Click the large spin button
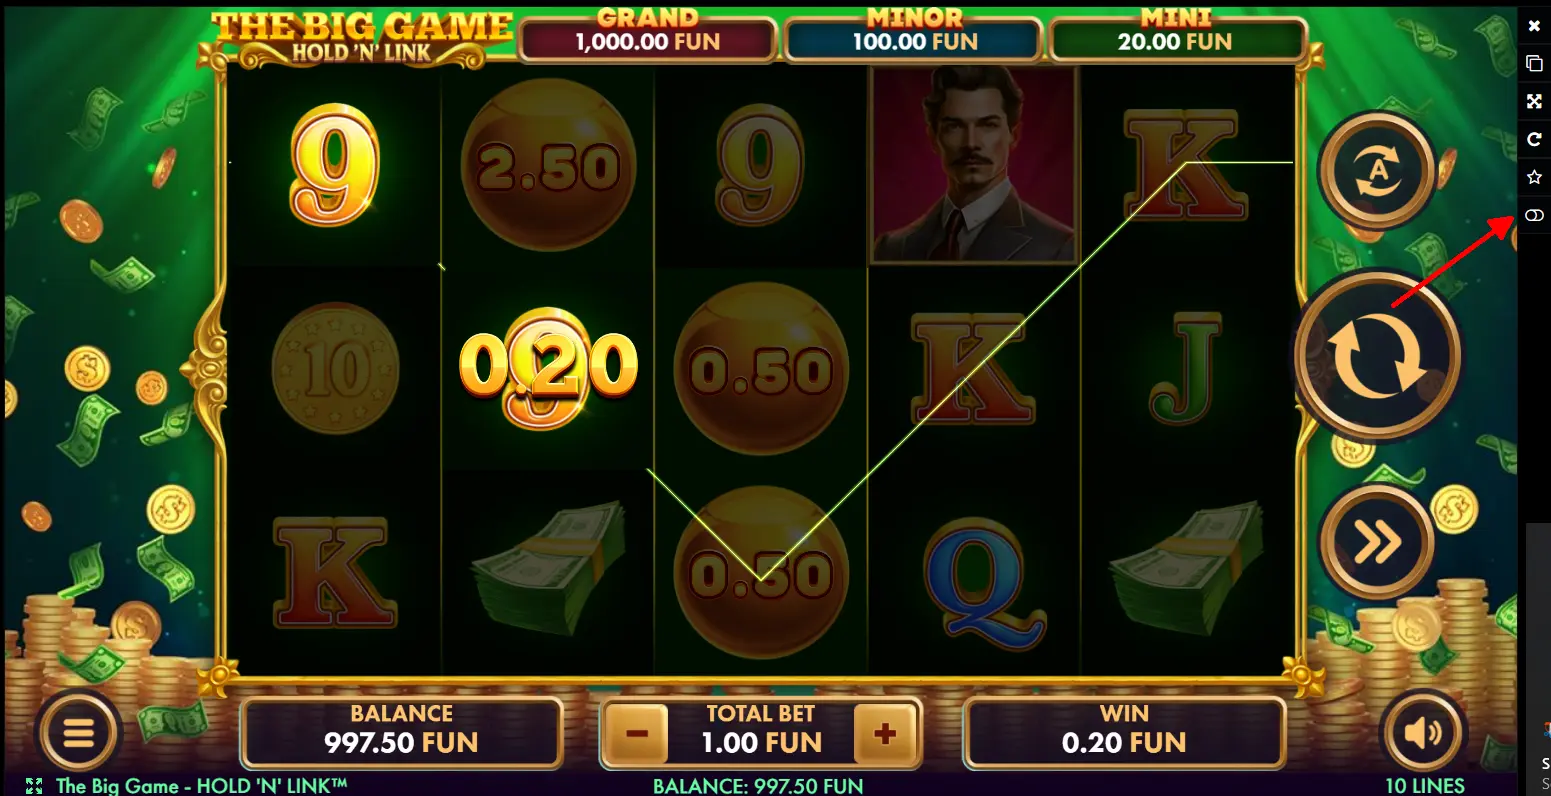 pos(1377,355)
